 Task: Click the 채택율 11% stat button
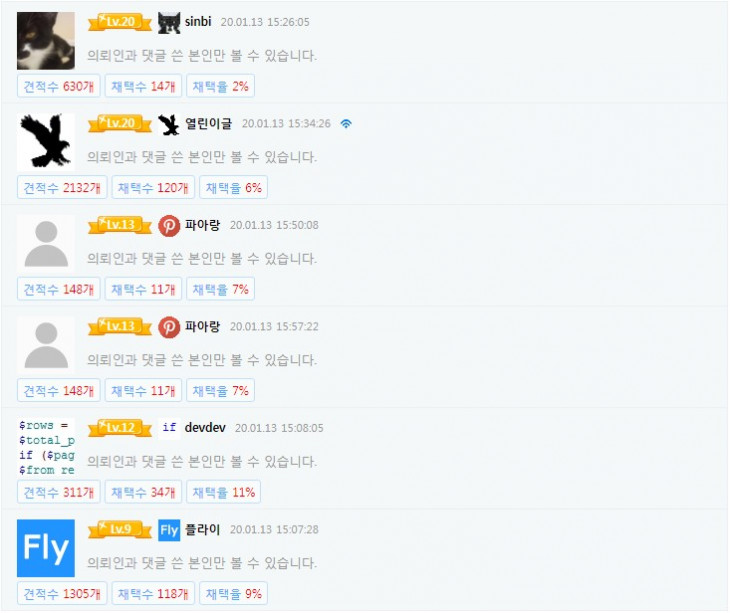(x=223, y=492)
